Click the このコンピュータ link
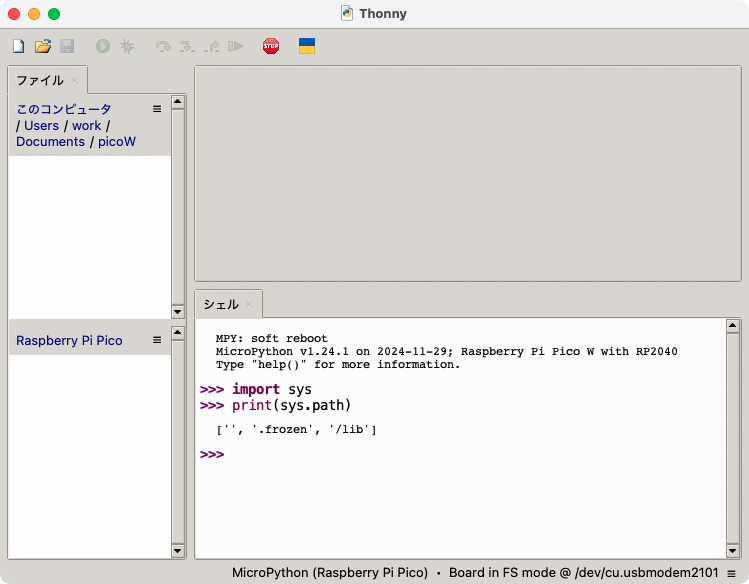The width and height of the screenshot is (749, 584). pos(64,109)
